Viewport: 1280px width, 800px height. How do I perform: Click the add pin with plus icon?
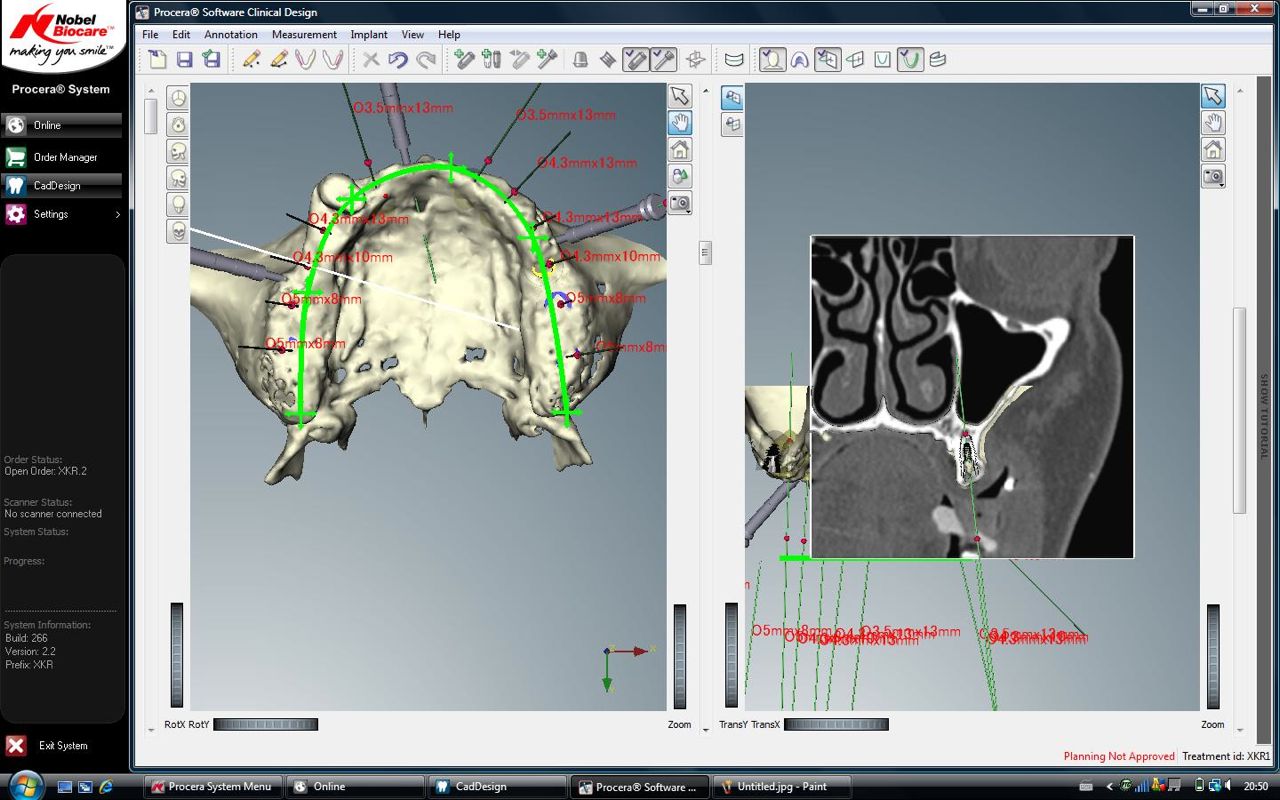[x=546, y=60]
